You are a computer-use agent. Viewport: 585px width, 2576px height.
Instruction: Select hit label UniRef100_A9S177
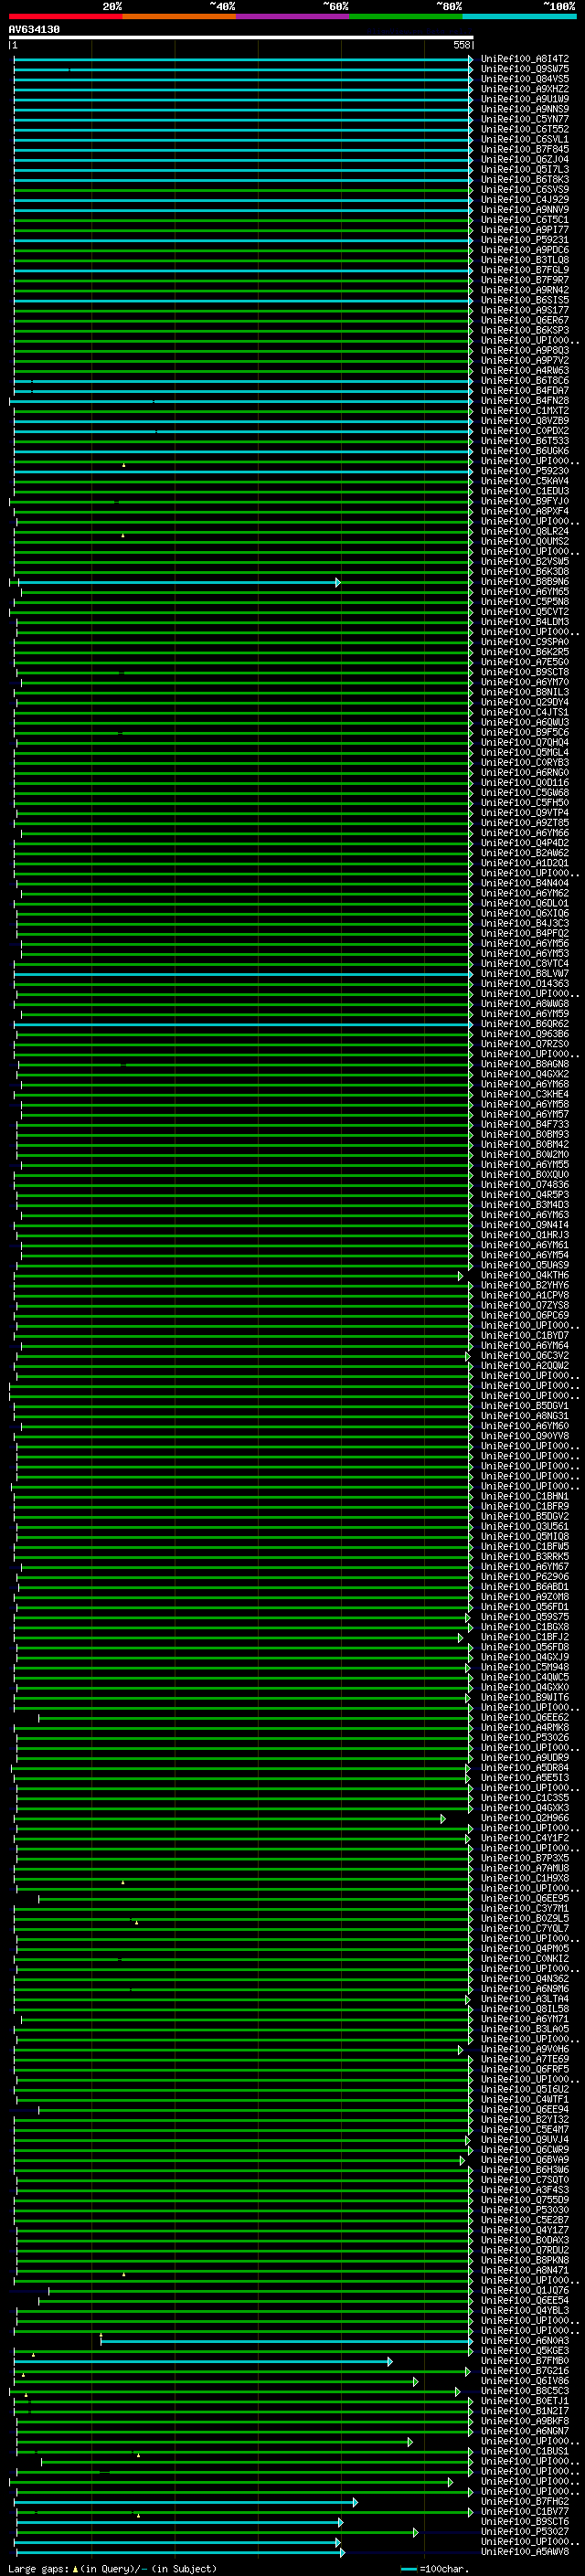(524, 310)
